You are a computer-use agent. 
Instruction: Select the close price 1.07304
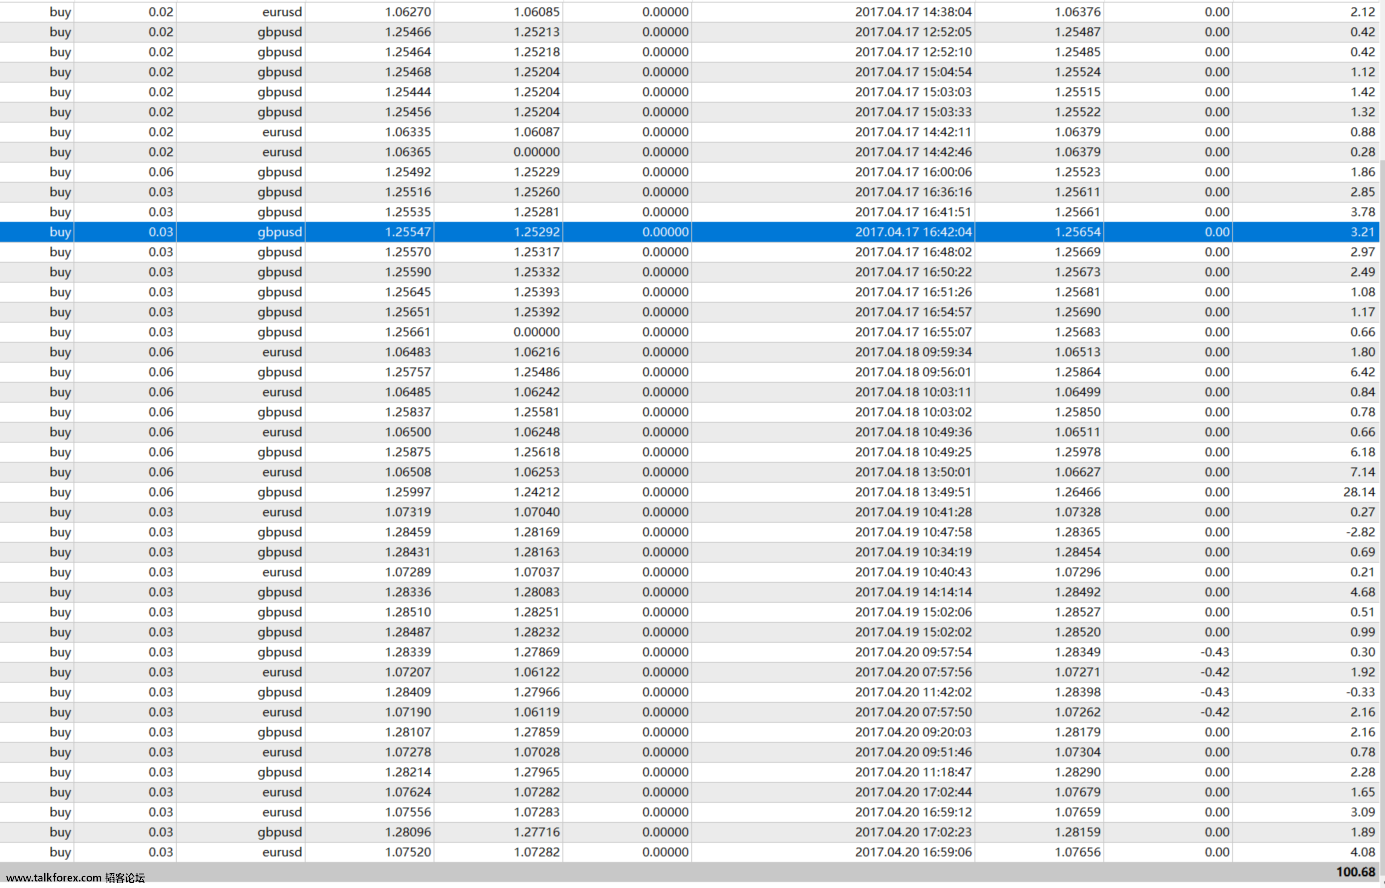pos(1077,752)
